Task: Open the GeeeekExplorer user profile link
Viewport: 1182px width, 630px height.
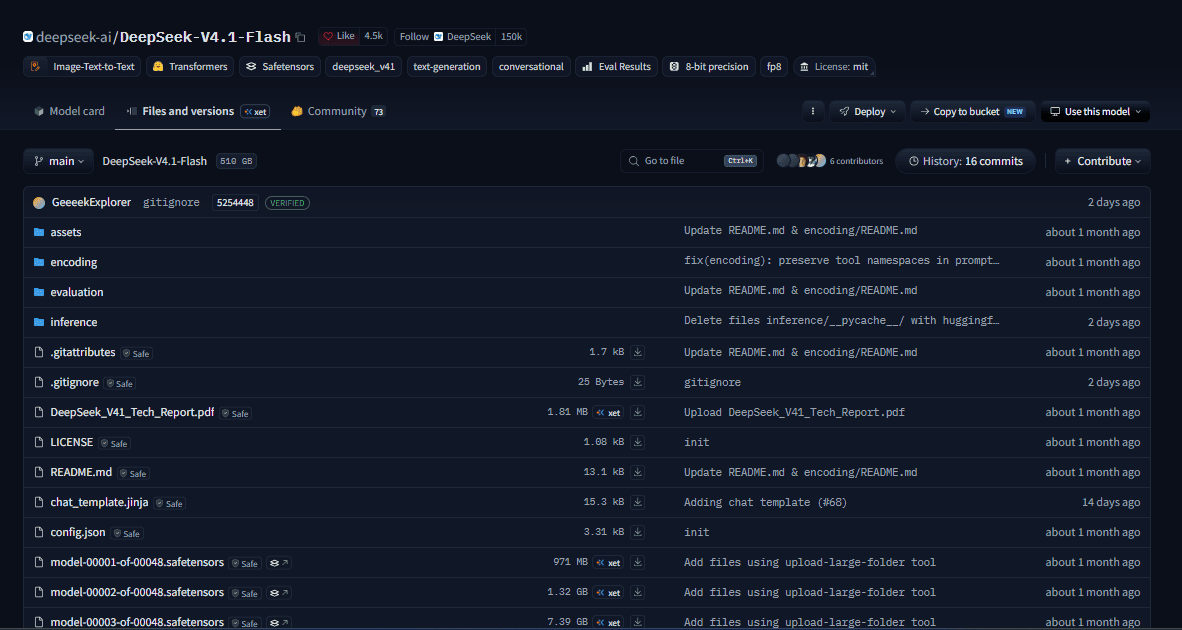Action: (x=91, y=203)
